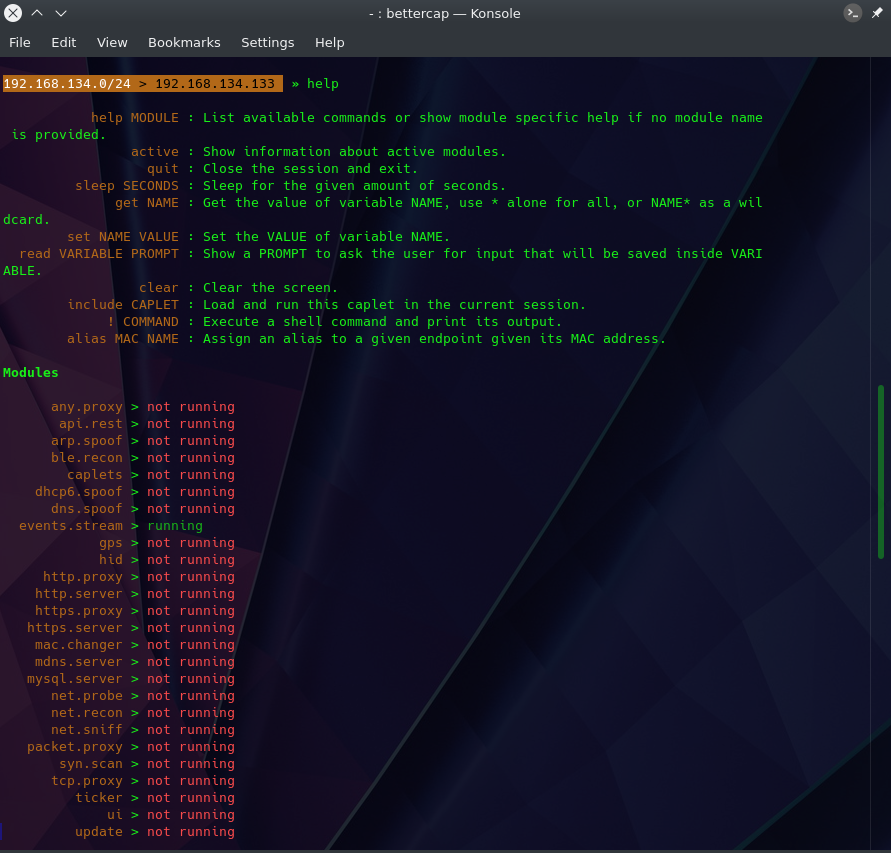The width and height of the screenshot is (891, 853).
Task: Click the 'clear' command text
Action: [159, 288]
